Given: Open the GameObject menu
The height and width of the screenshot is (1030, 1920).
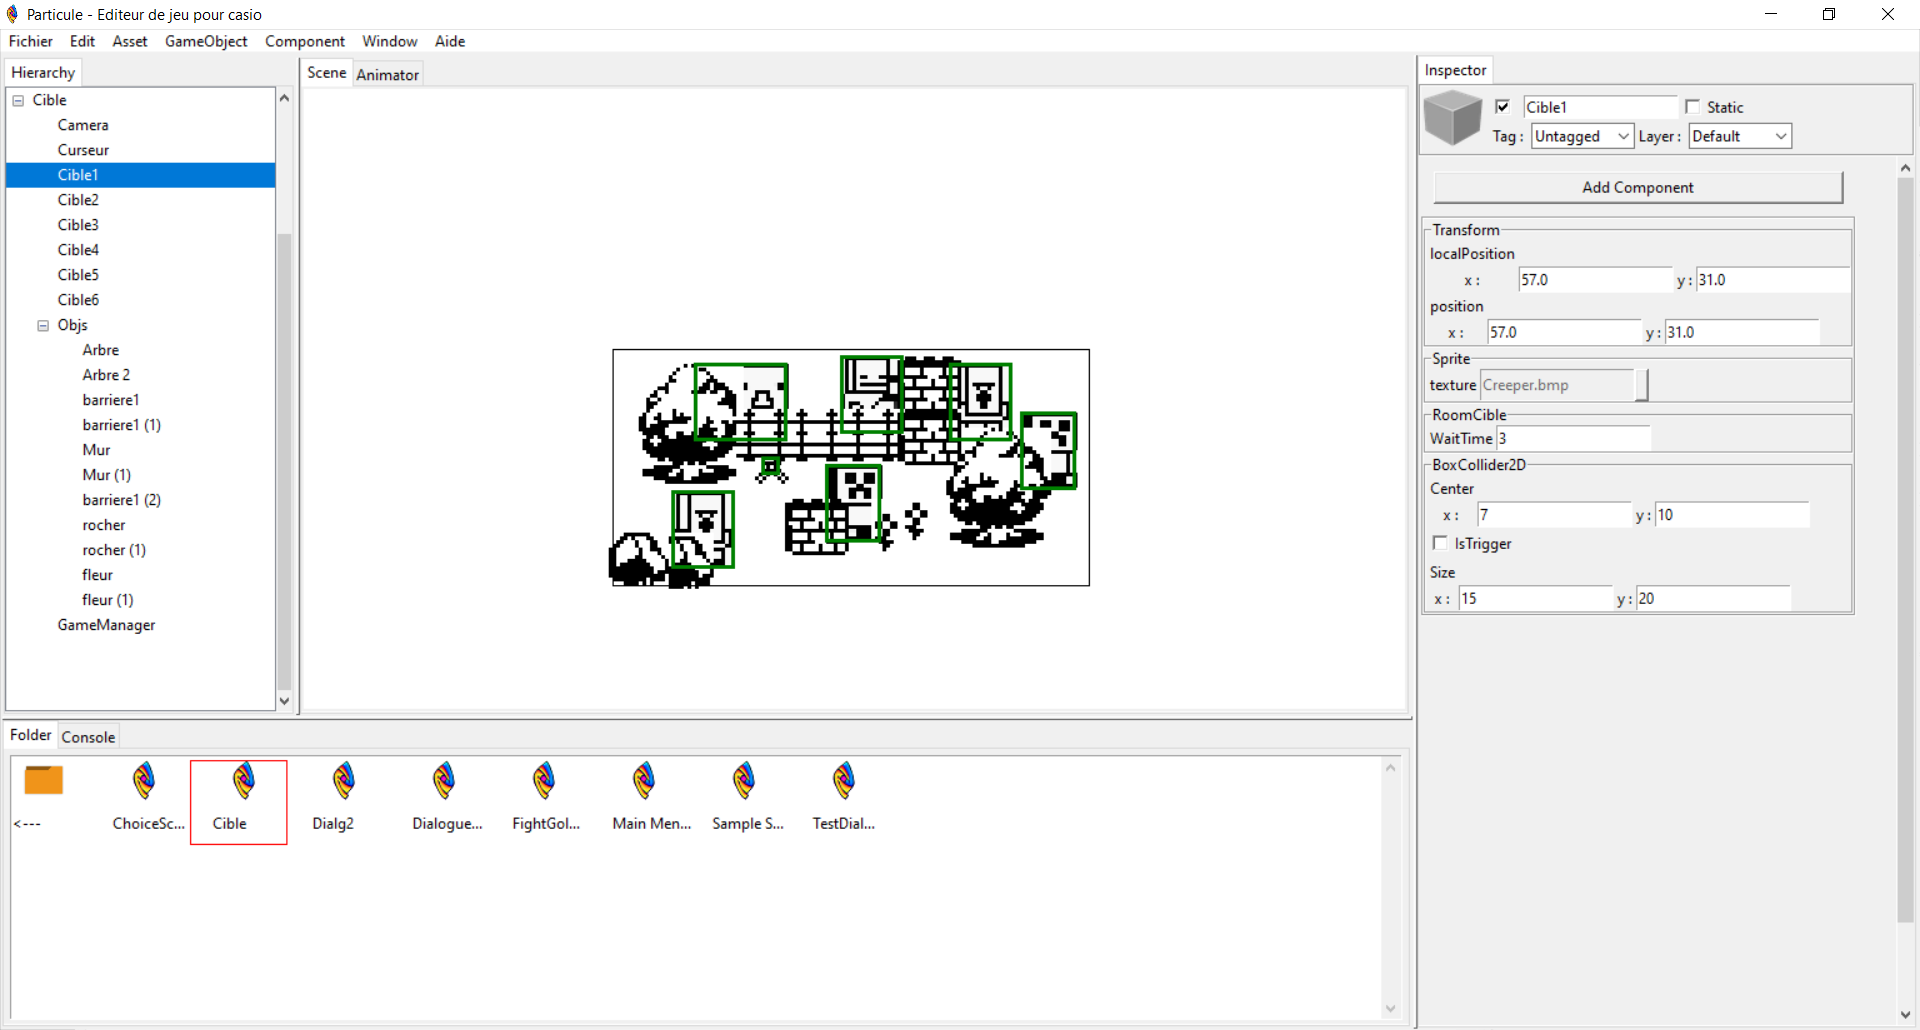Looking at the screenshot, I should pyautogui.click(x=206, y=41).
